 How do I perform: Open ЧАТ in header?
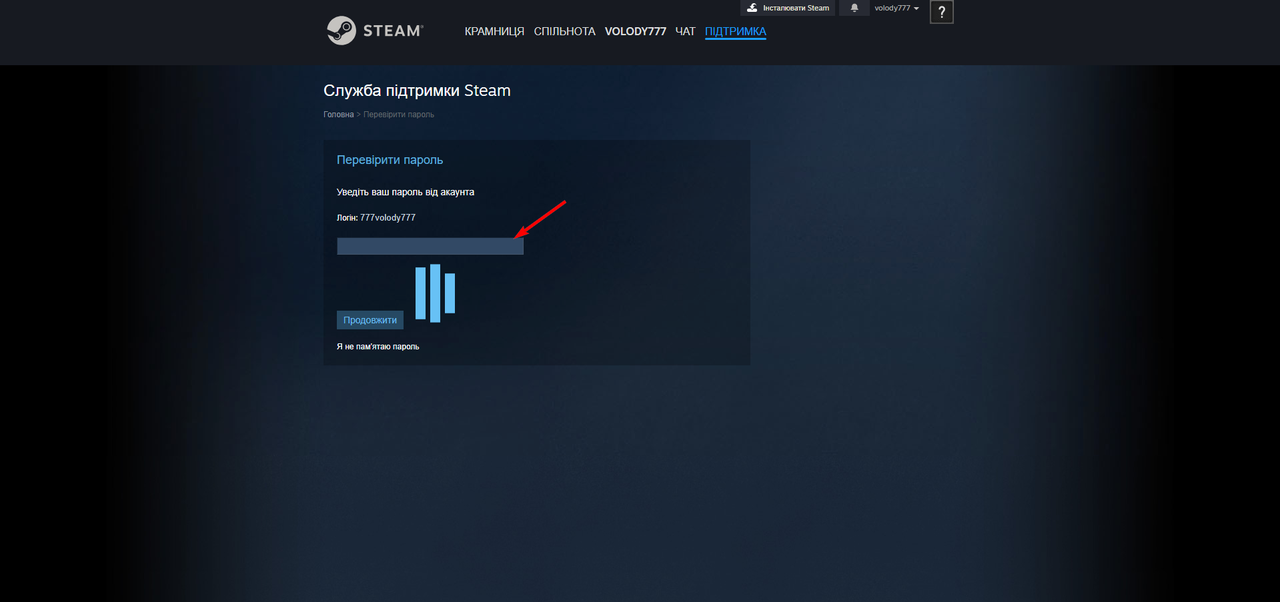pos(685,32)
